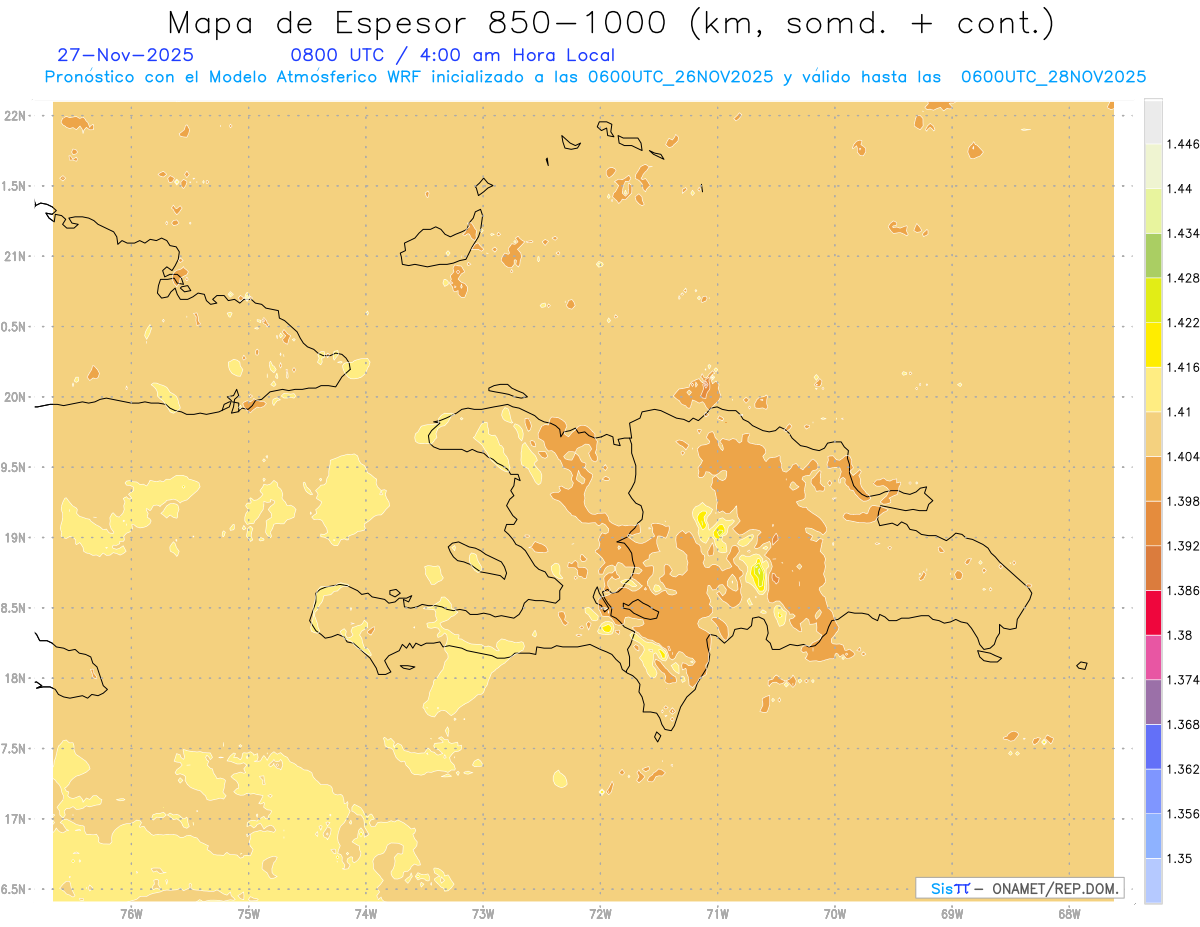Pick the bright yellow swatch between 1.416 and 1.422

[1153, 345]
